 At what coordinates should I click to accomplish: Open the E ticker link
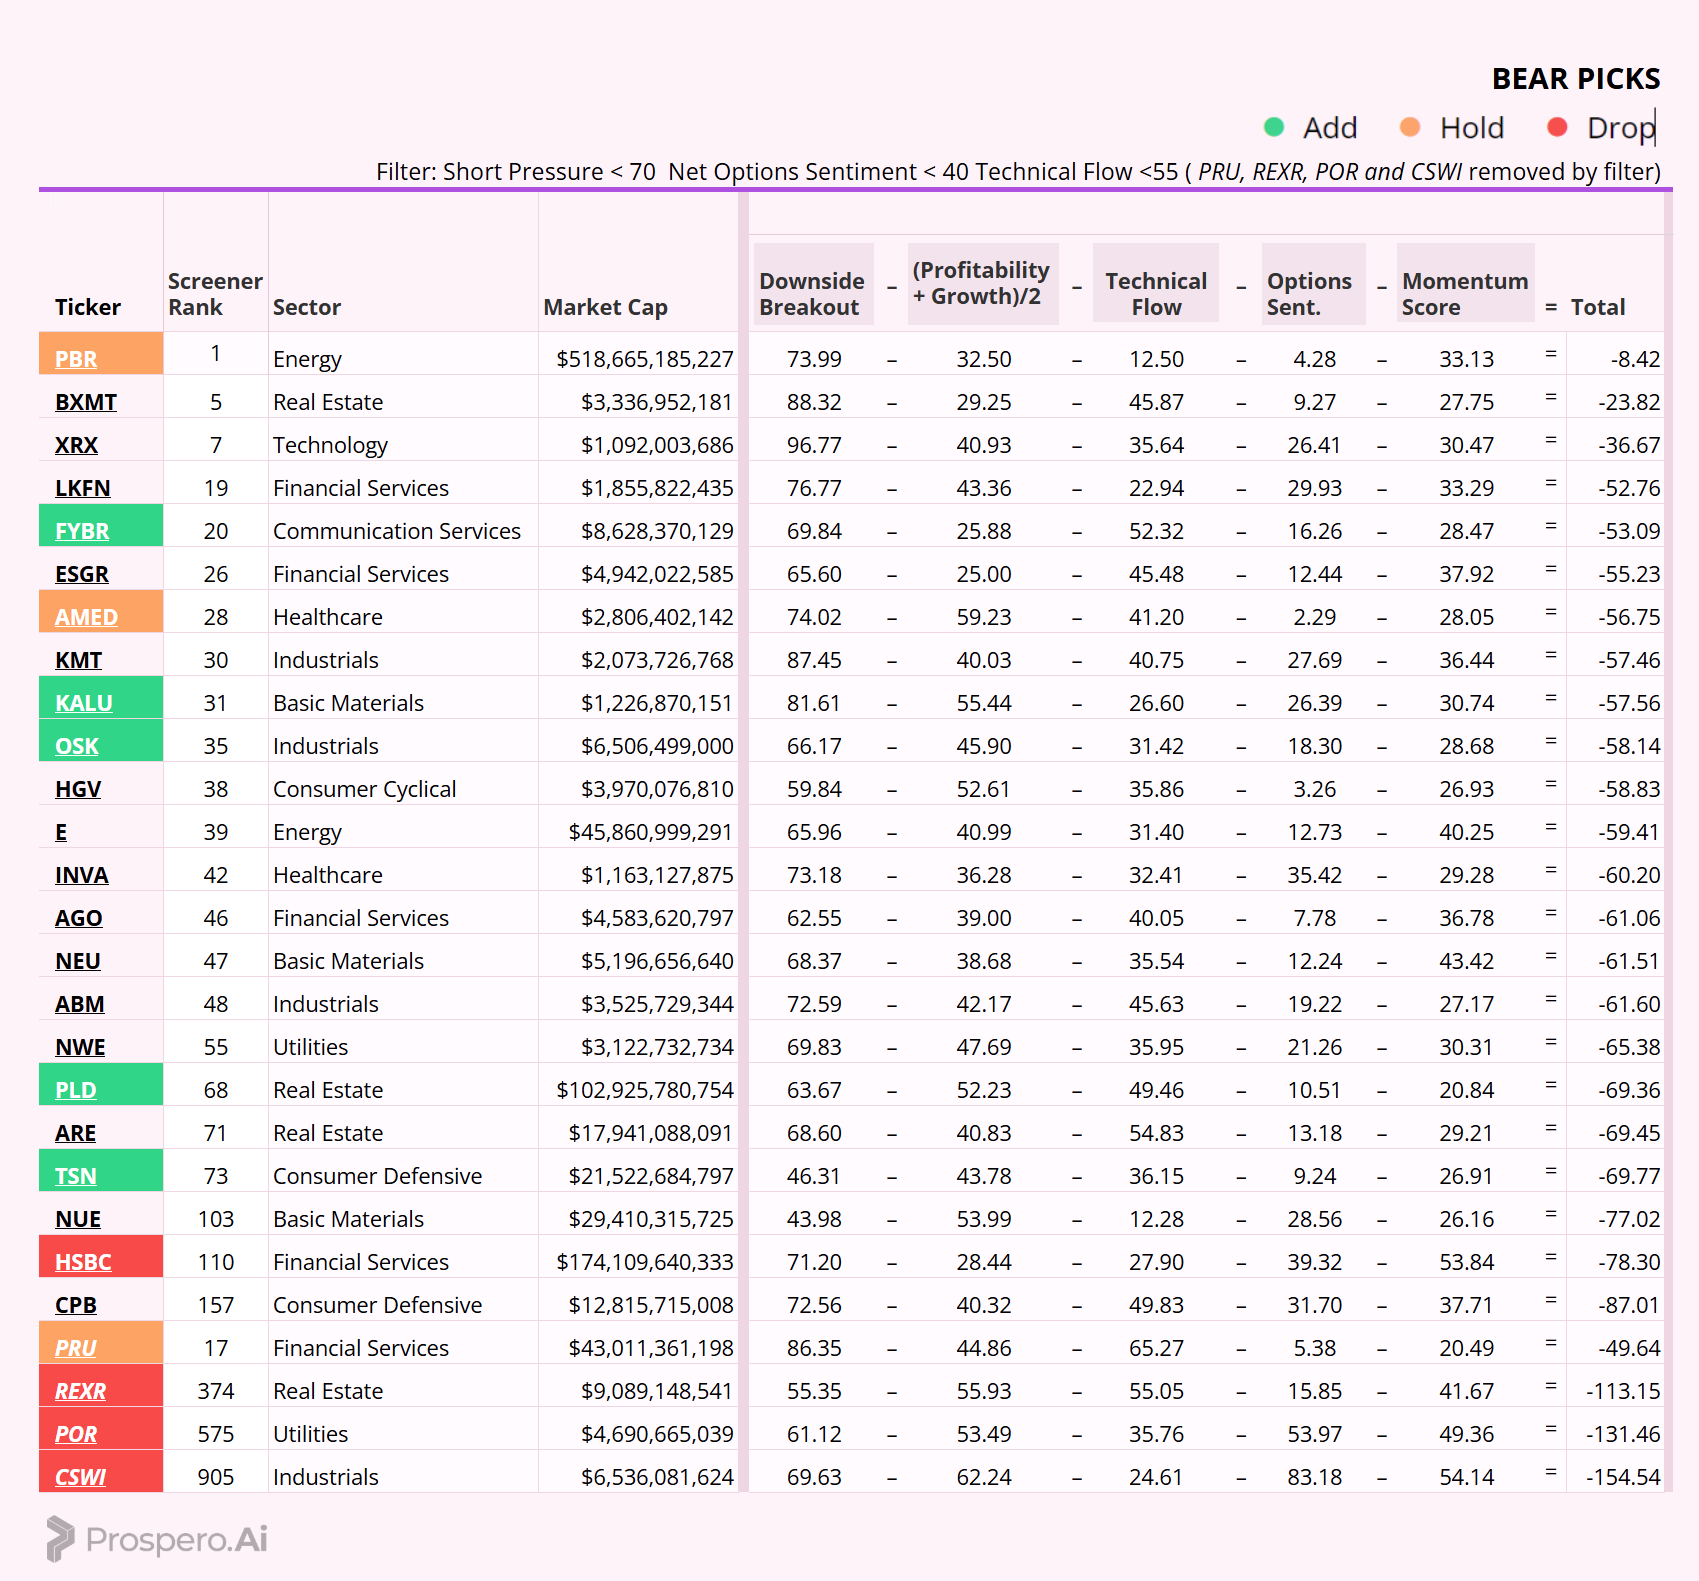click(61, 832)
